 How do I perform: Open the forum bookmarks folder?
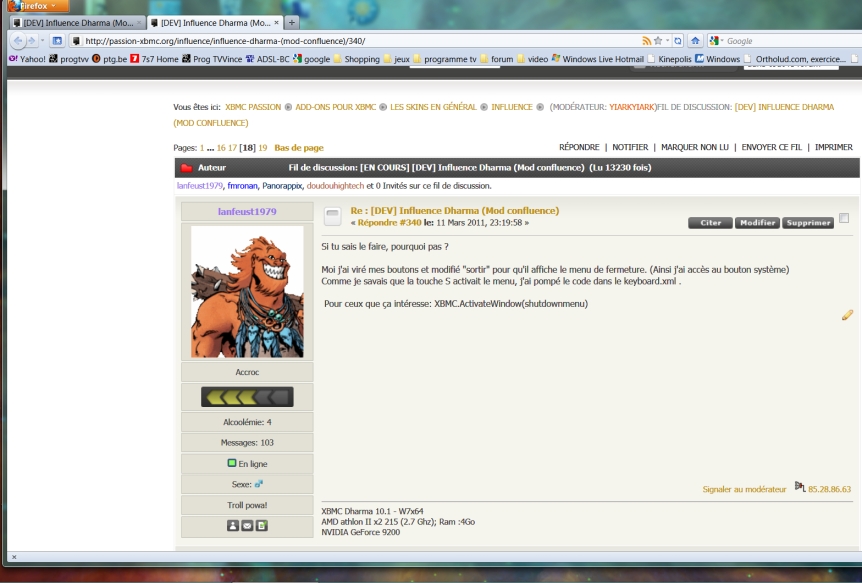[x=496, y=59]
